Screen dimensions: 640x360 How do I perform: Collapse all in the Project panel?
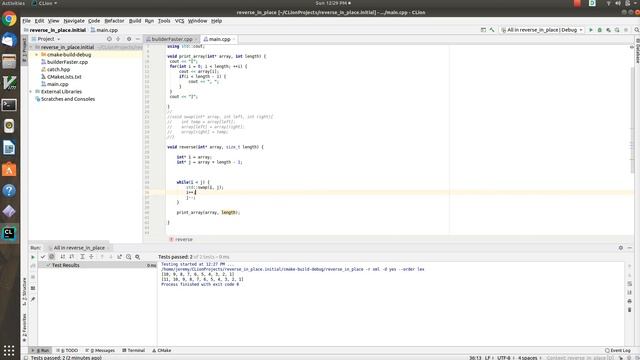point(118,39)
